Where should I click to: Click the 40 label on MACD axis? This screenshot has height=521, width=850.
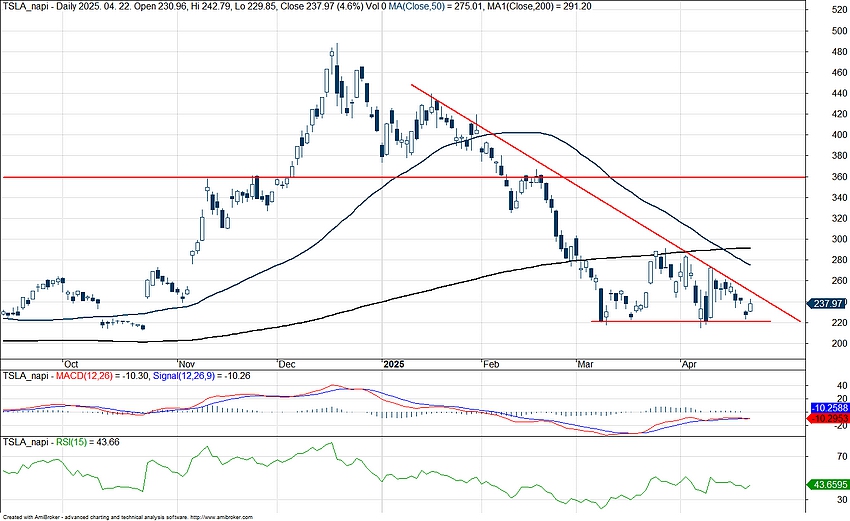[842, 386]
